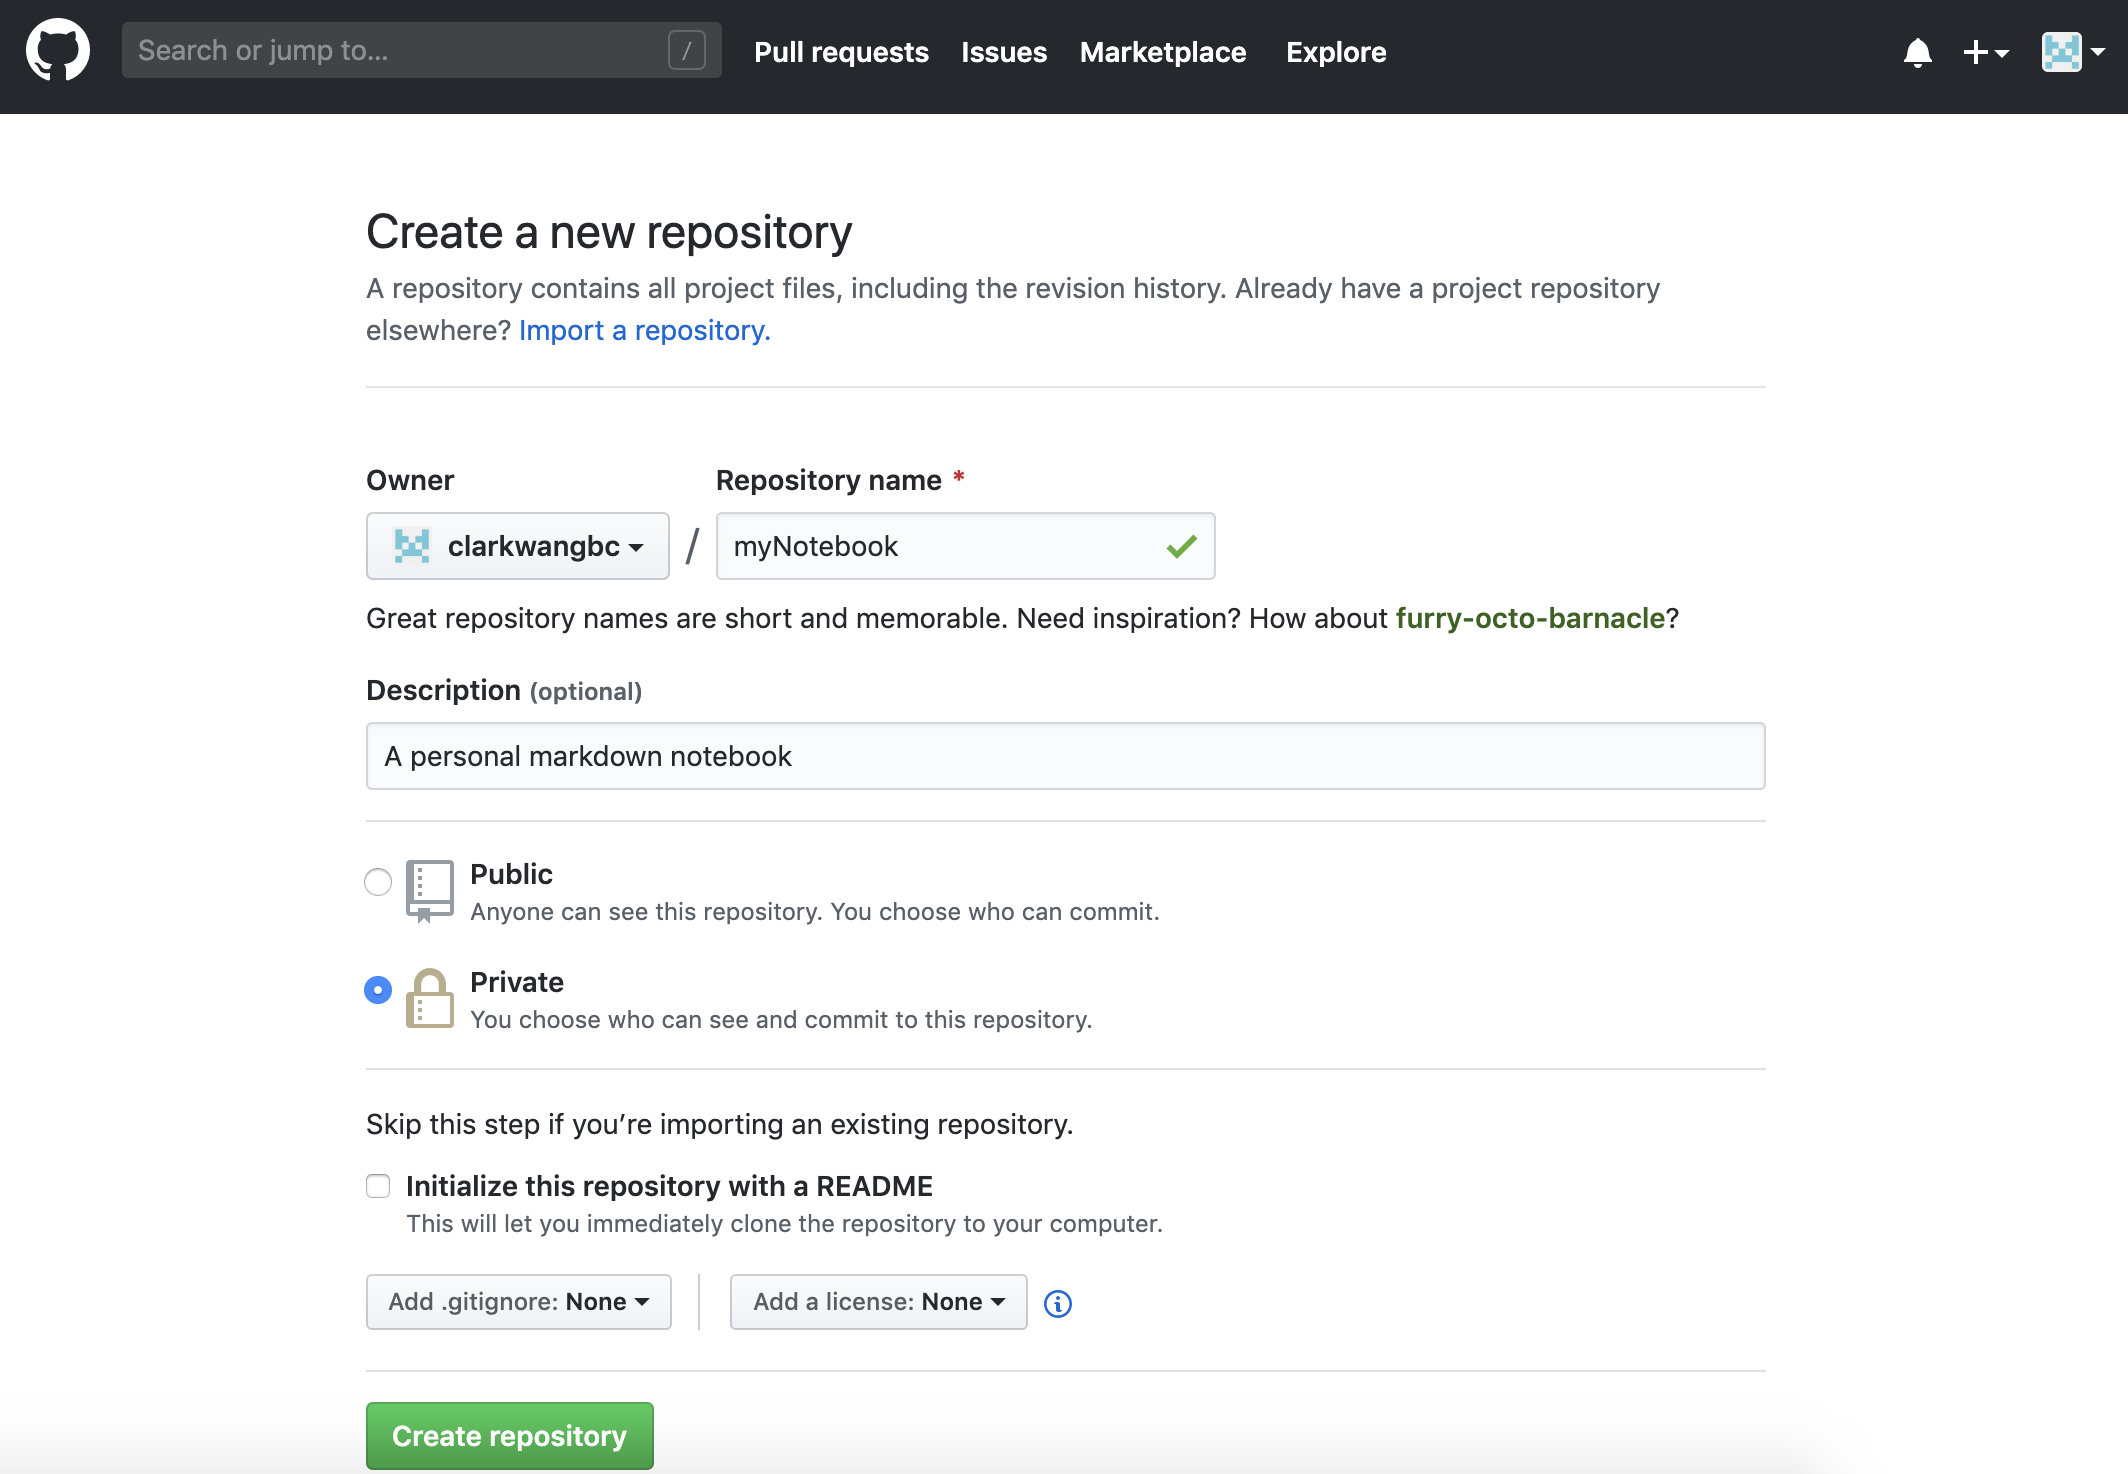
Task: Click the GitHub Octocat logo
Action: [58, 50]
